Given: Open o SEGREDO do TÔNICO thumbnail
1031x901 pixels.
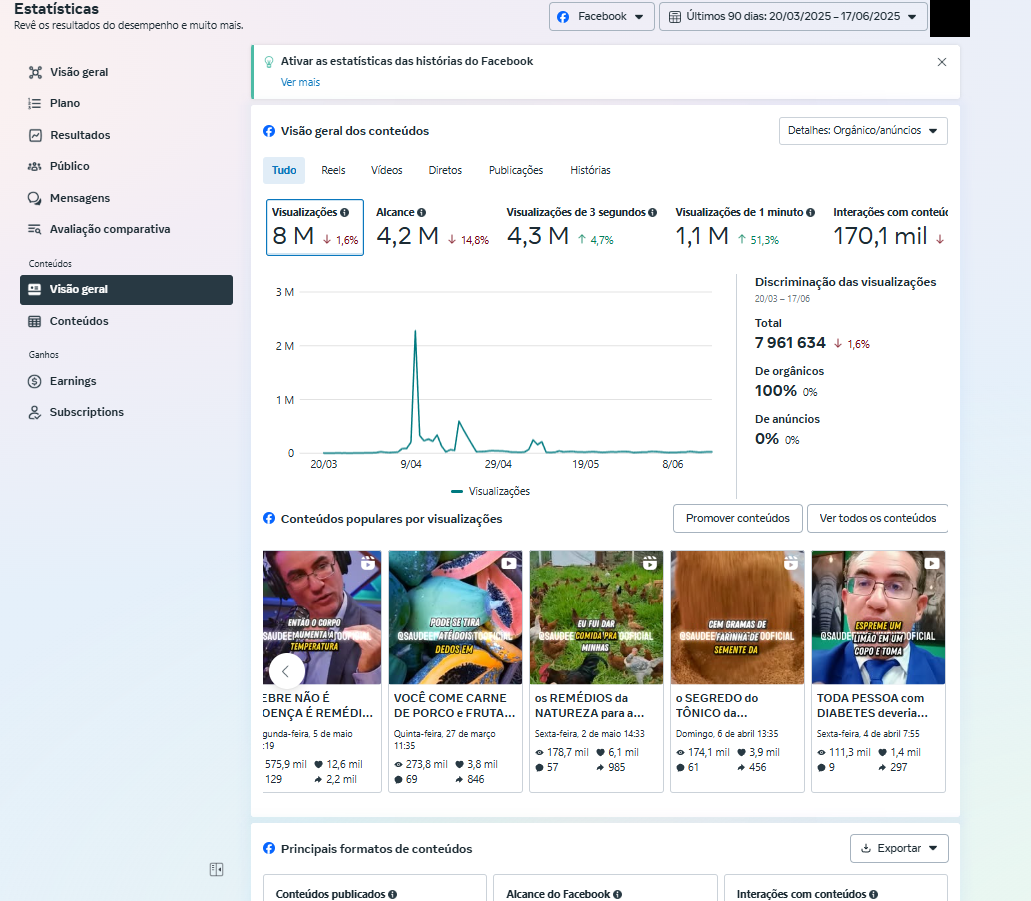Looking at the screenshot, I should click(737, 618).
